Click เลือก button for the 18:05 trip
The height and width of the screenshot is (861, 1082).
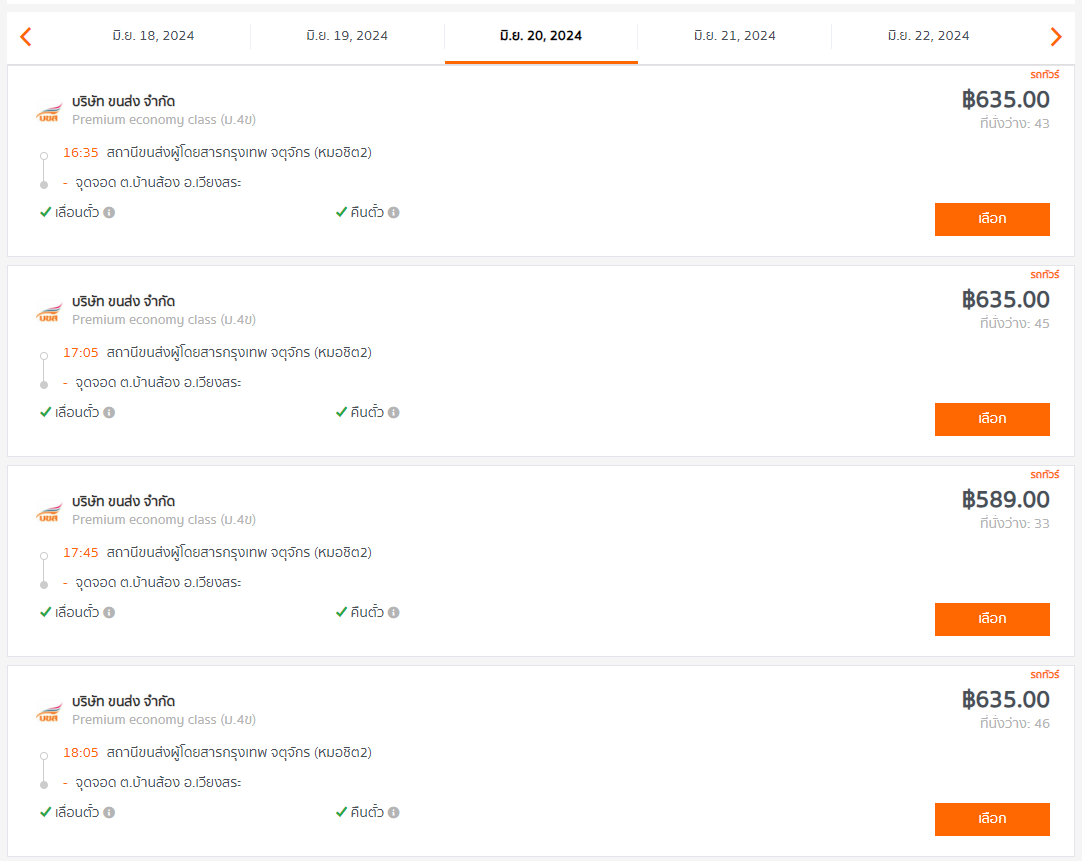[x=992, y=819]
